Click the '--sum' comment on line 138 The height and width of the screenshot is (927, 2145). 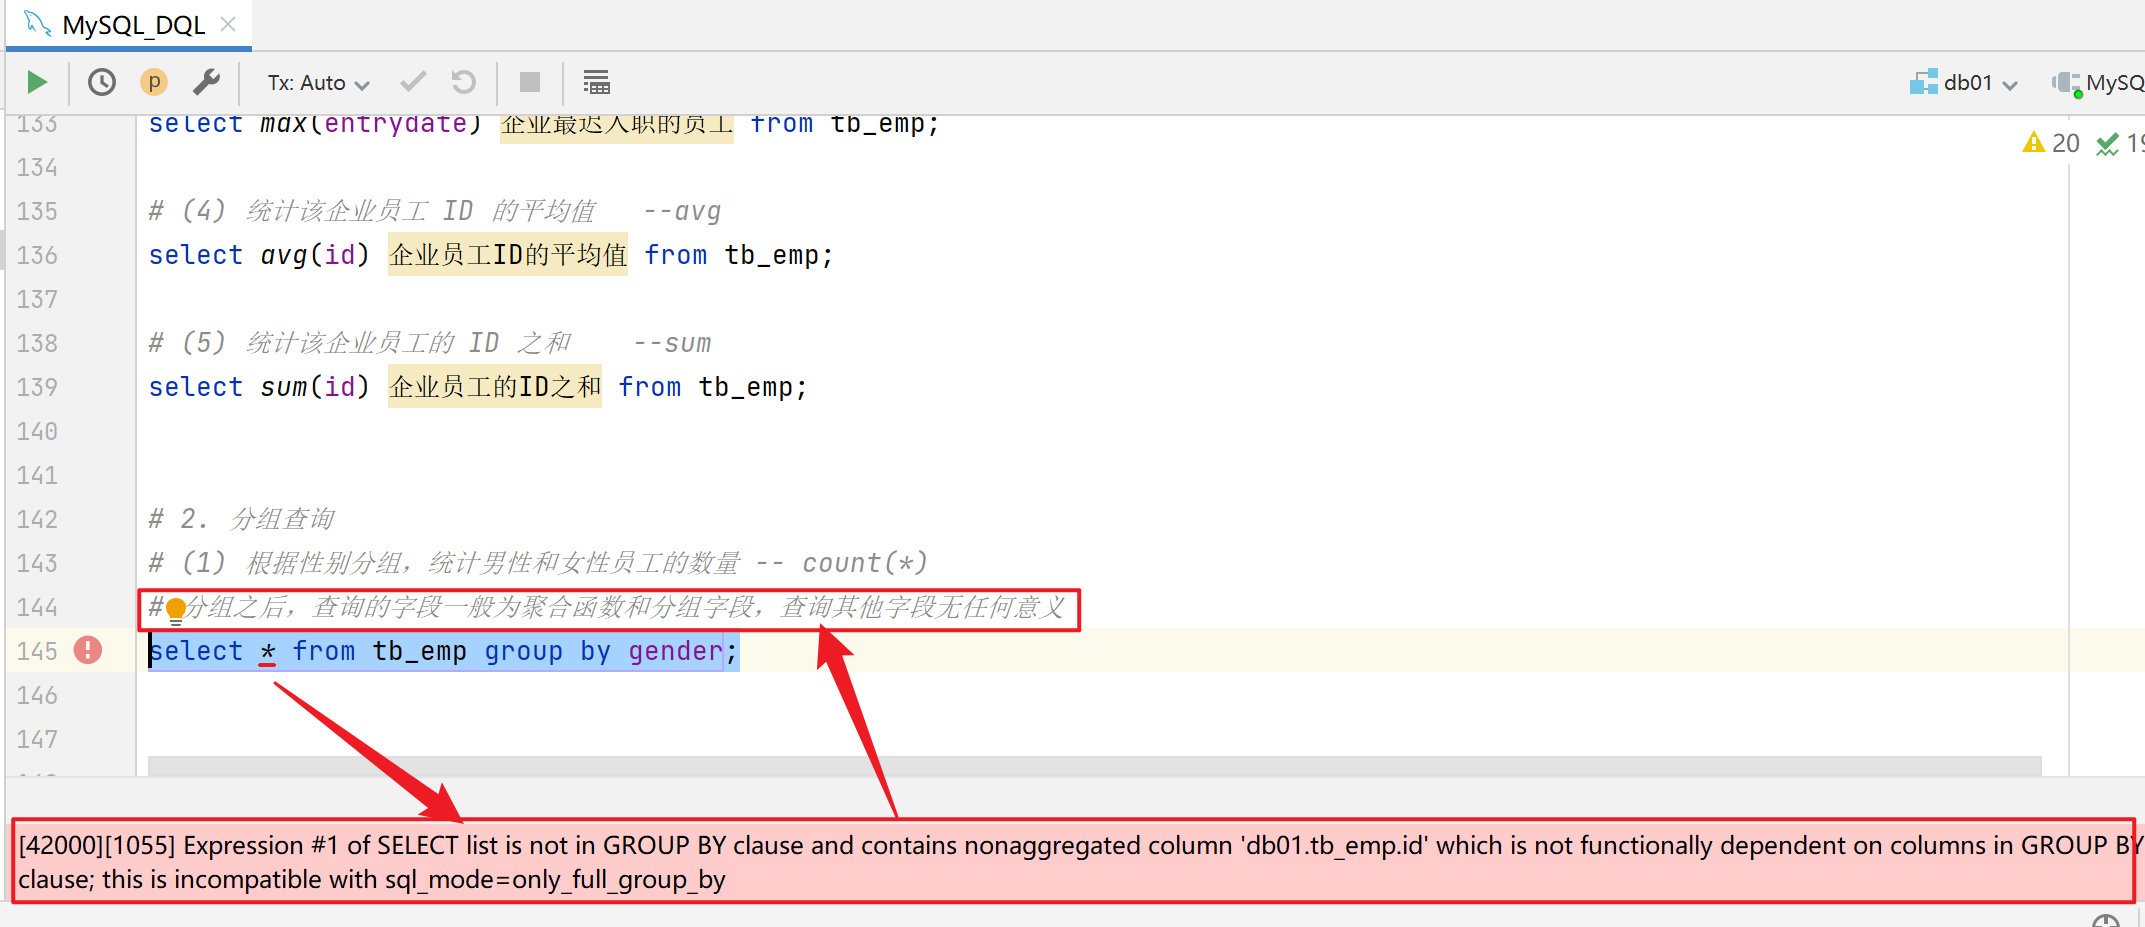point(672,343)
